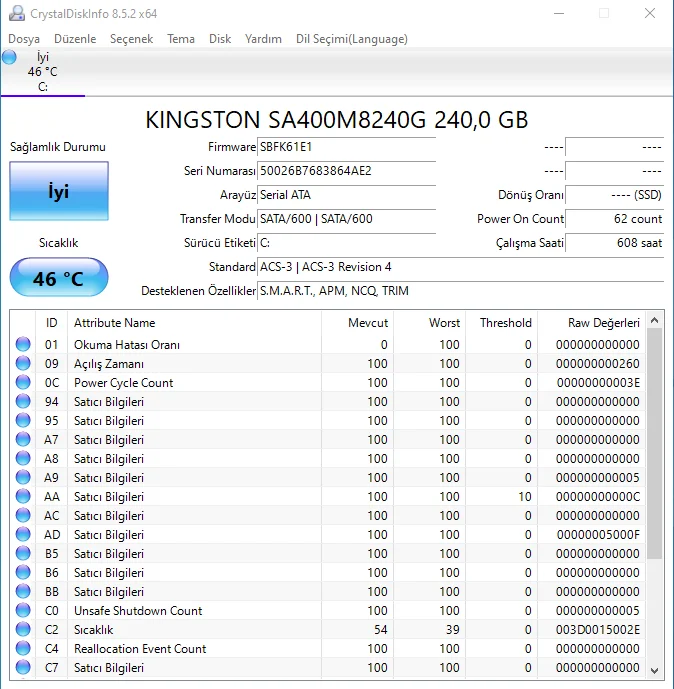Click the status orb for Unsafe Shutdown Count row
This screenshot has height=689, width=674.
tap(23, 611)
